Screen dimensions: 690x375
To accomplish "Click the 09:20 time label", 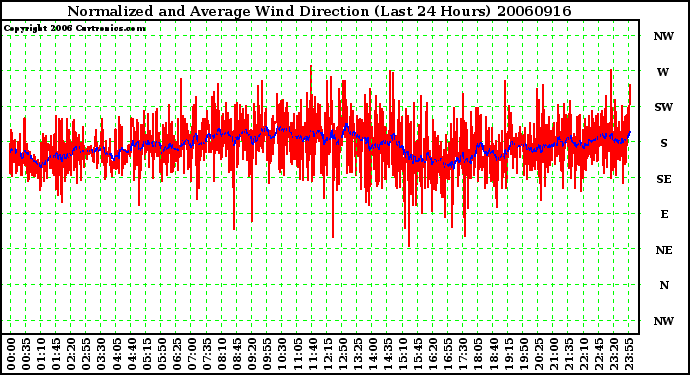I will tap(252, 354).
